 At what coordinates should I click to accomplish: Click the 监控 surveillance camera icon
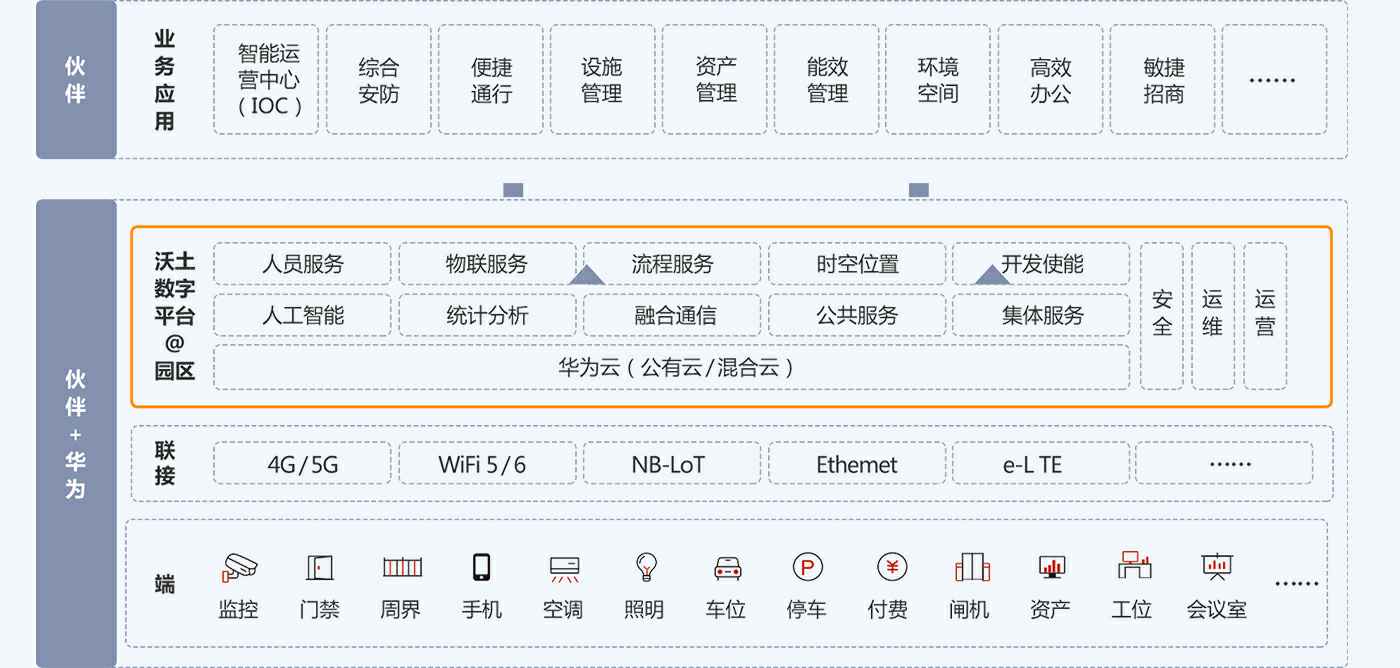coord(238,568)
